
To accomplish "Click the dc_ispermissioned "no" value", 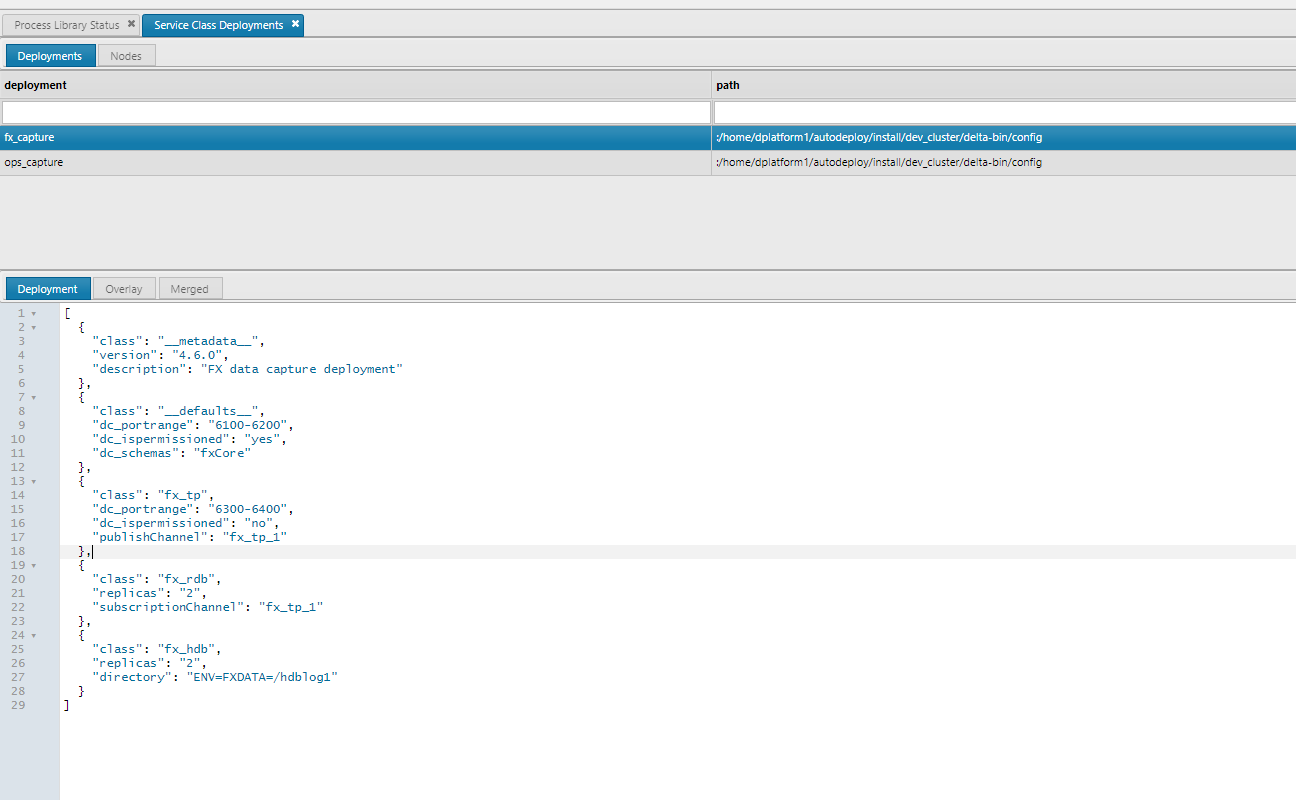I will [x=260, y=523].
